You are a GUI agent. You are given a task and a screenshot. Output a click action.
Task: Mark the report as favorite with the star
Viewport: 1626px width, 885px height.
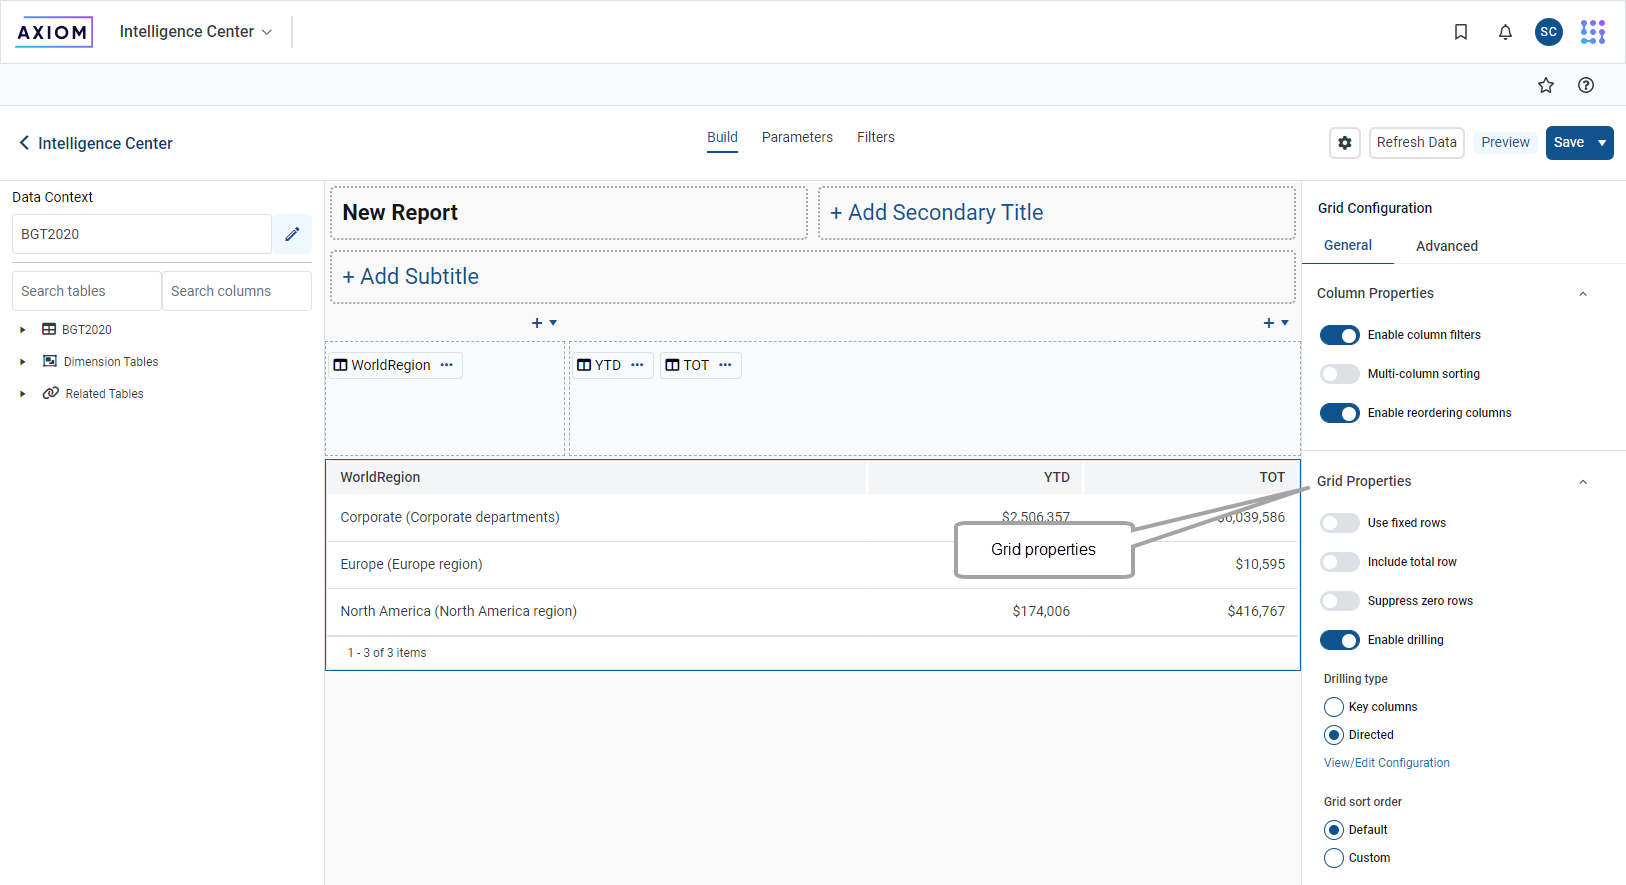[1545, 85]
